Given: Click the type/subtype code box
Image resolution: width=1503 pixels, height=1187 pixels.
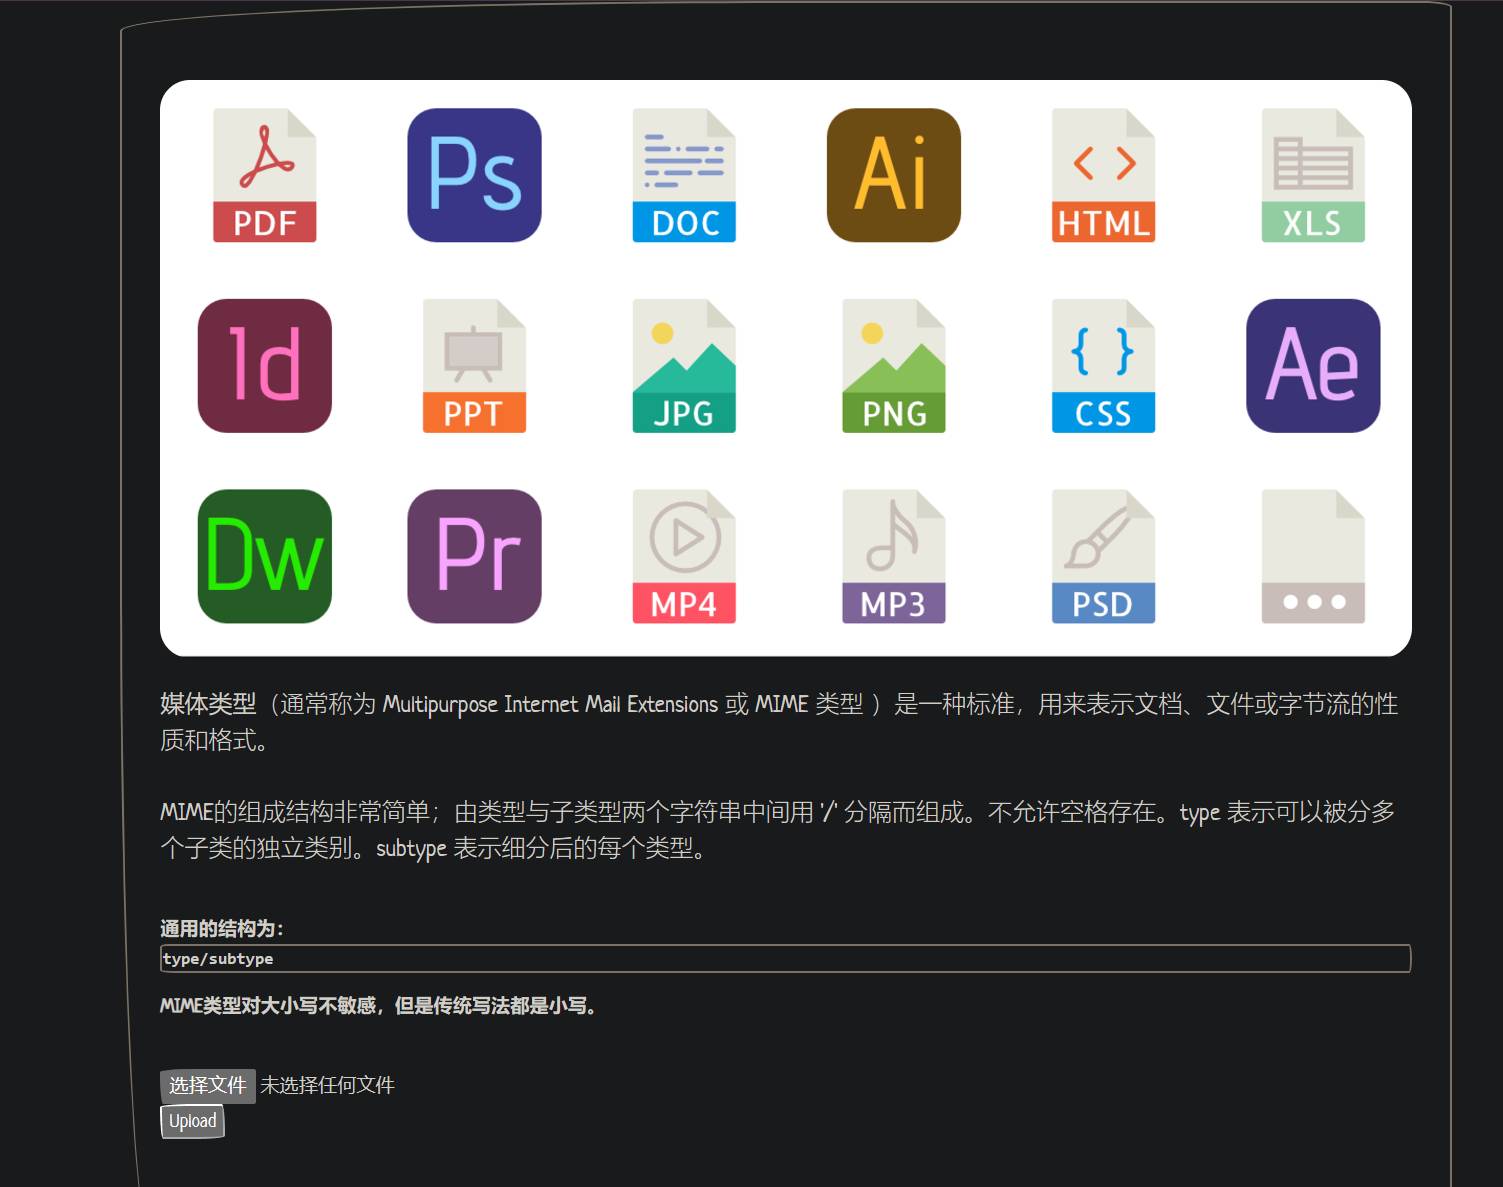Looking at the screenshot, I should [x=785, y=959].
